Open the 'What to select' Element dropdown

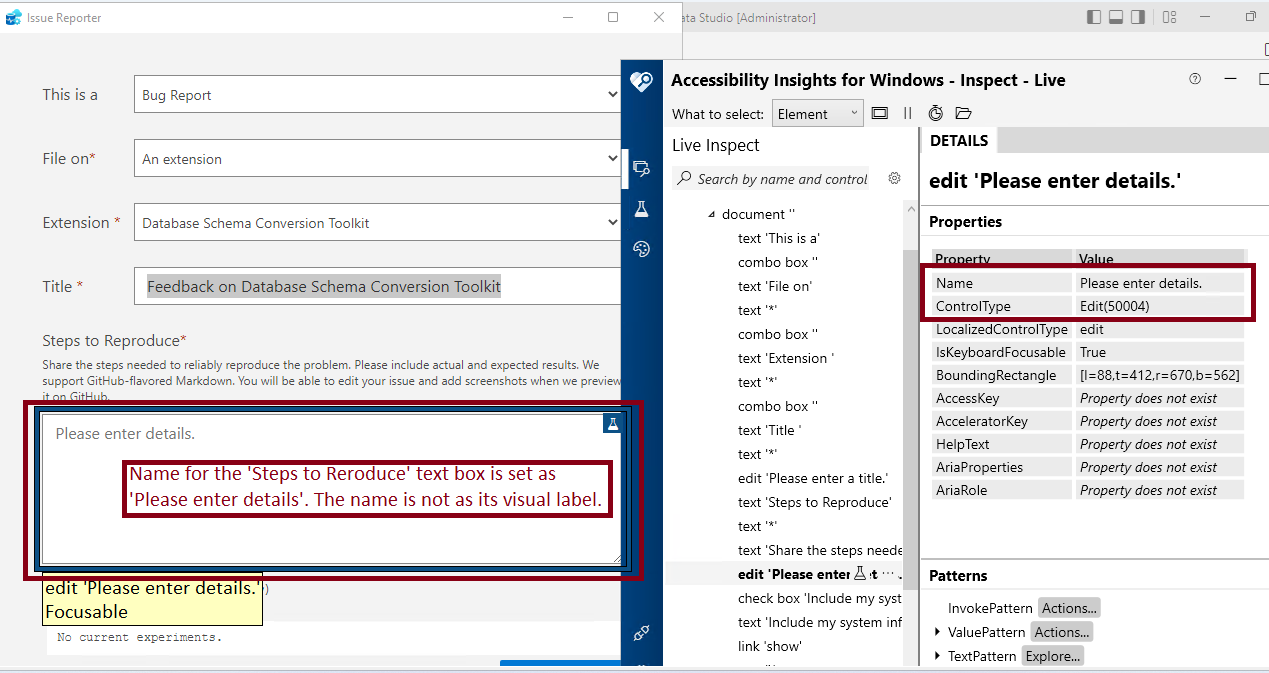[817, 113]
